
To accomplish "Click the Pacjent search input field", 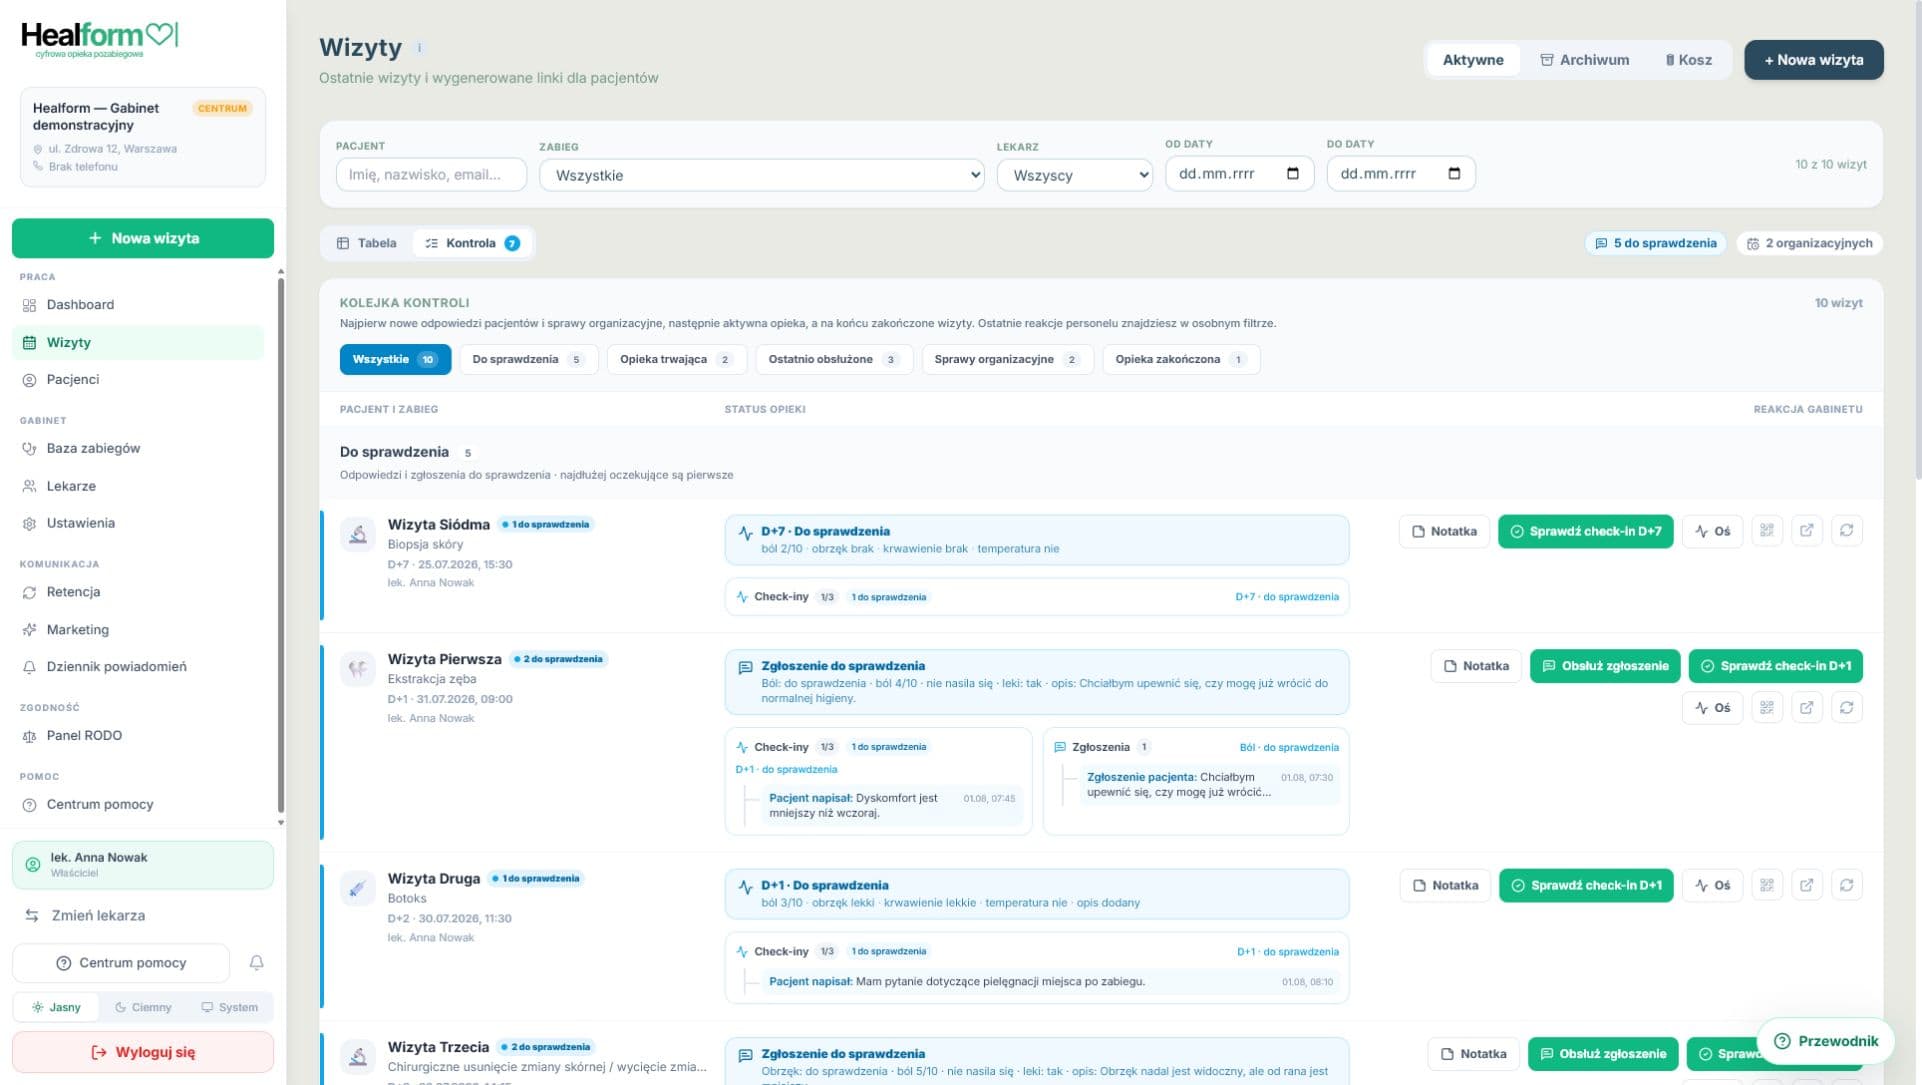I will [x=431, y=174].
